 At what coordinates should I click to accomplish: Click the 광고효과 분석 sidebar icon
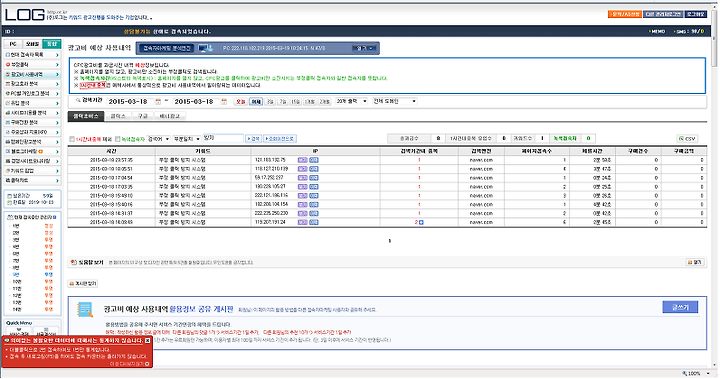pyautogui.click(x=8, y=84)
